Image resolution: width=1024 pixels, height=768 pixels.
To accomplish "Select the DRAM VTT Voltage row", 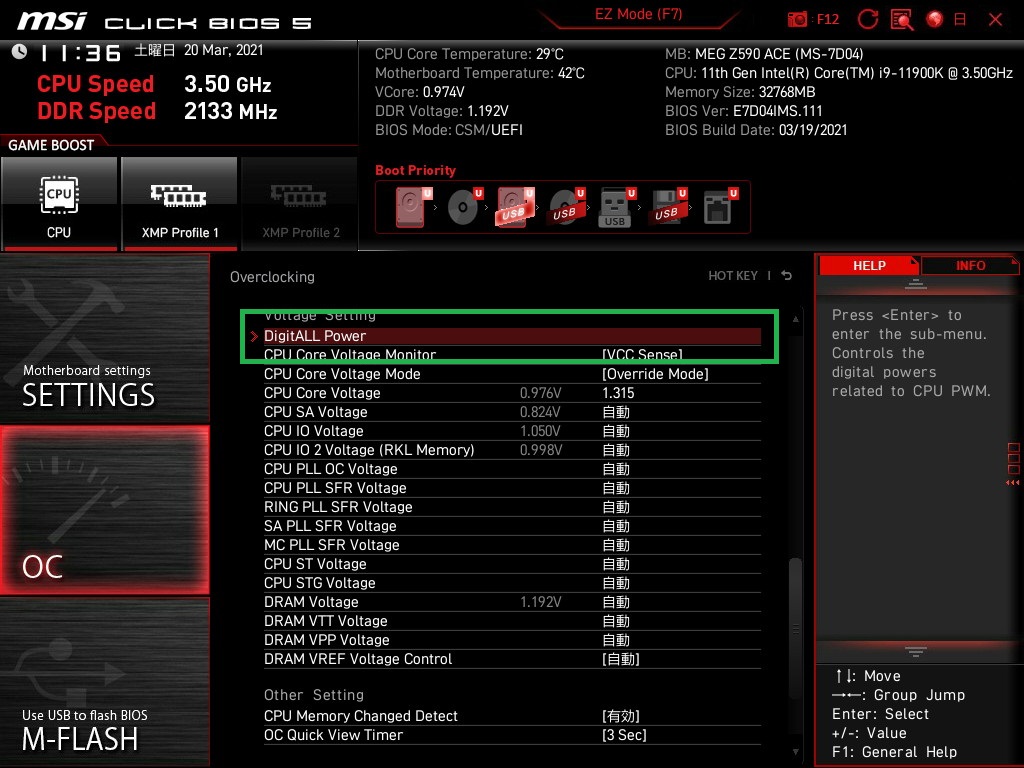I will (x=512, y=620).
